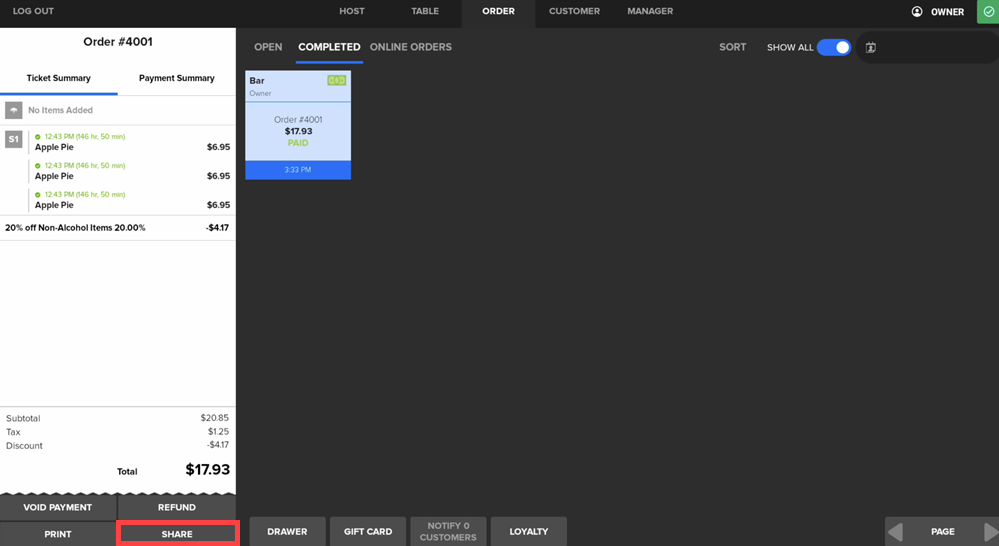Click the Tax $1.25 value
Image resolution: width=999 pixels, height=546 pixels.
point(218,431)
